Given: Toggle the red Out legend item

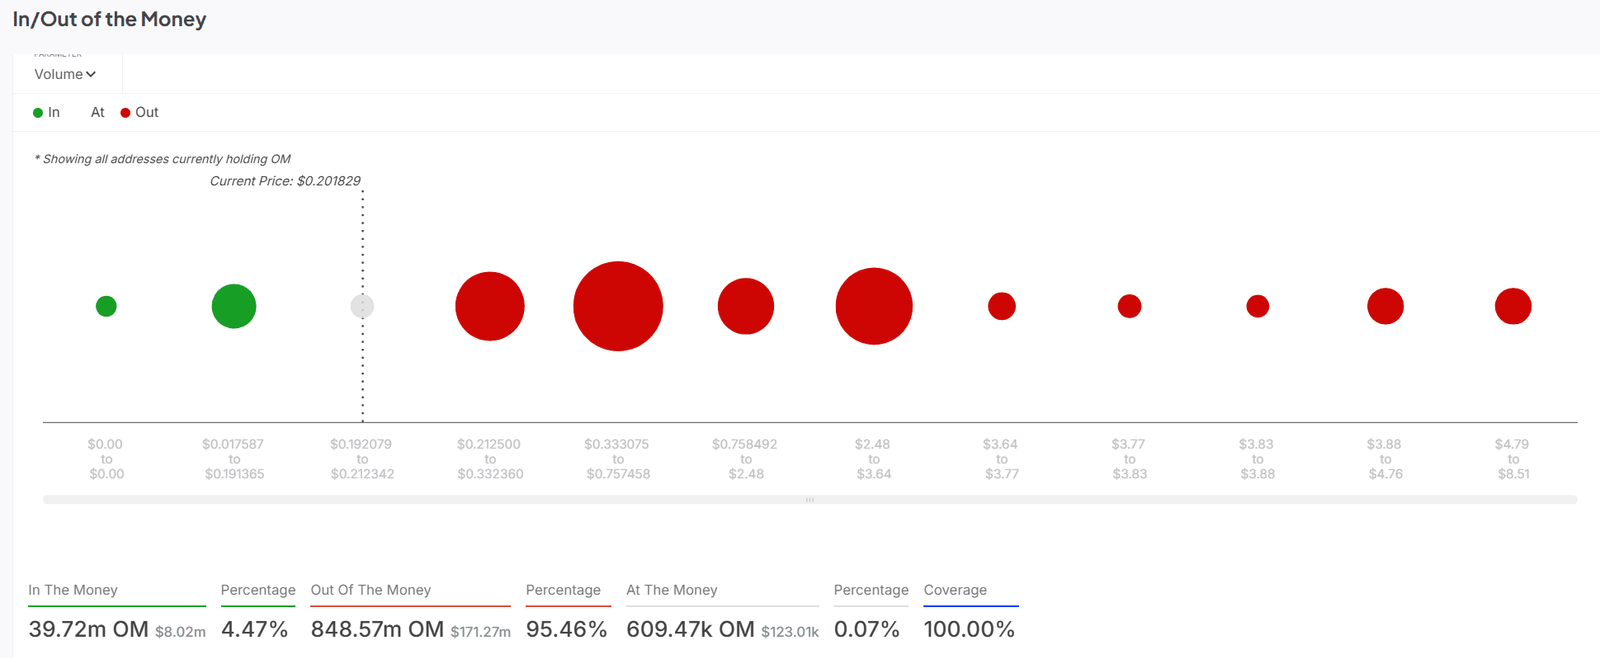Looking at the screenshot, I should [139, 113].
